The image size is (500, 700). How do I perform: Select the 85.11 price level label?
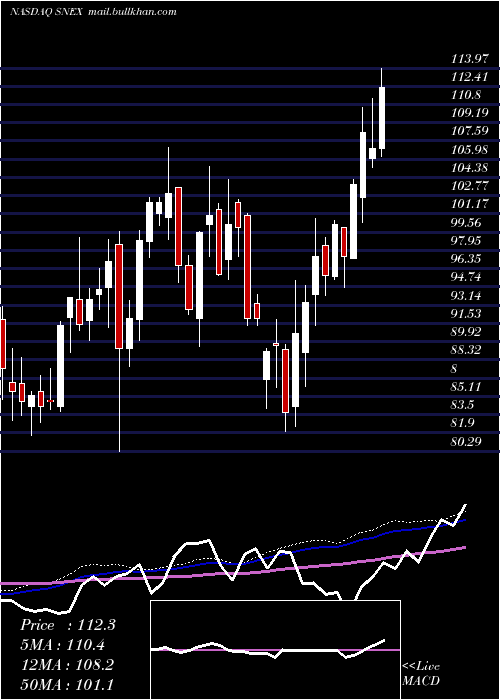click(x=466, y=386)
